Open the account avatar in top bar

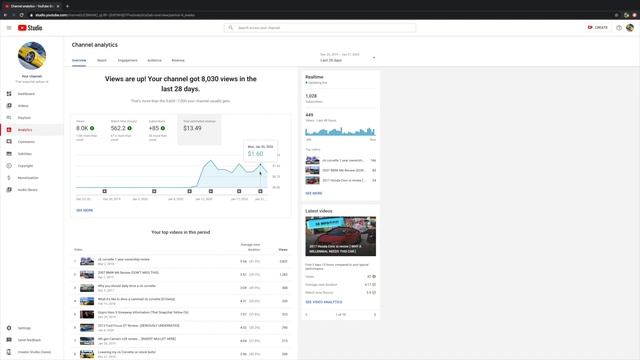tap(630, 28)
